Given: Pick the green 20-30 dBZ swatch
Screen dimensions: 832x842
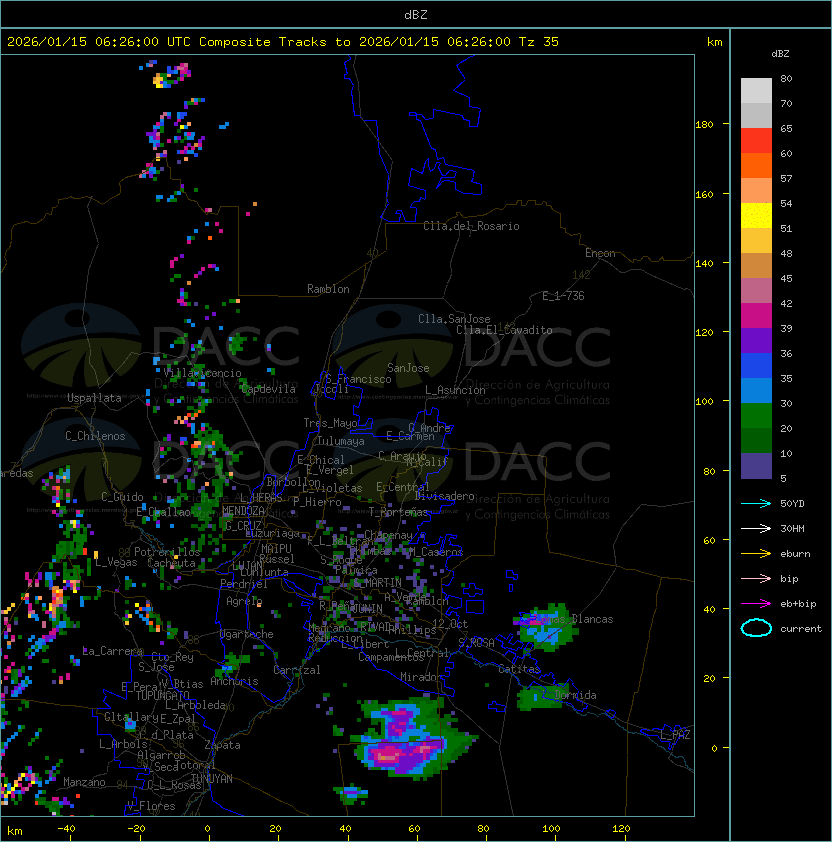Looking at the screenshot, I should pos(756,415).
